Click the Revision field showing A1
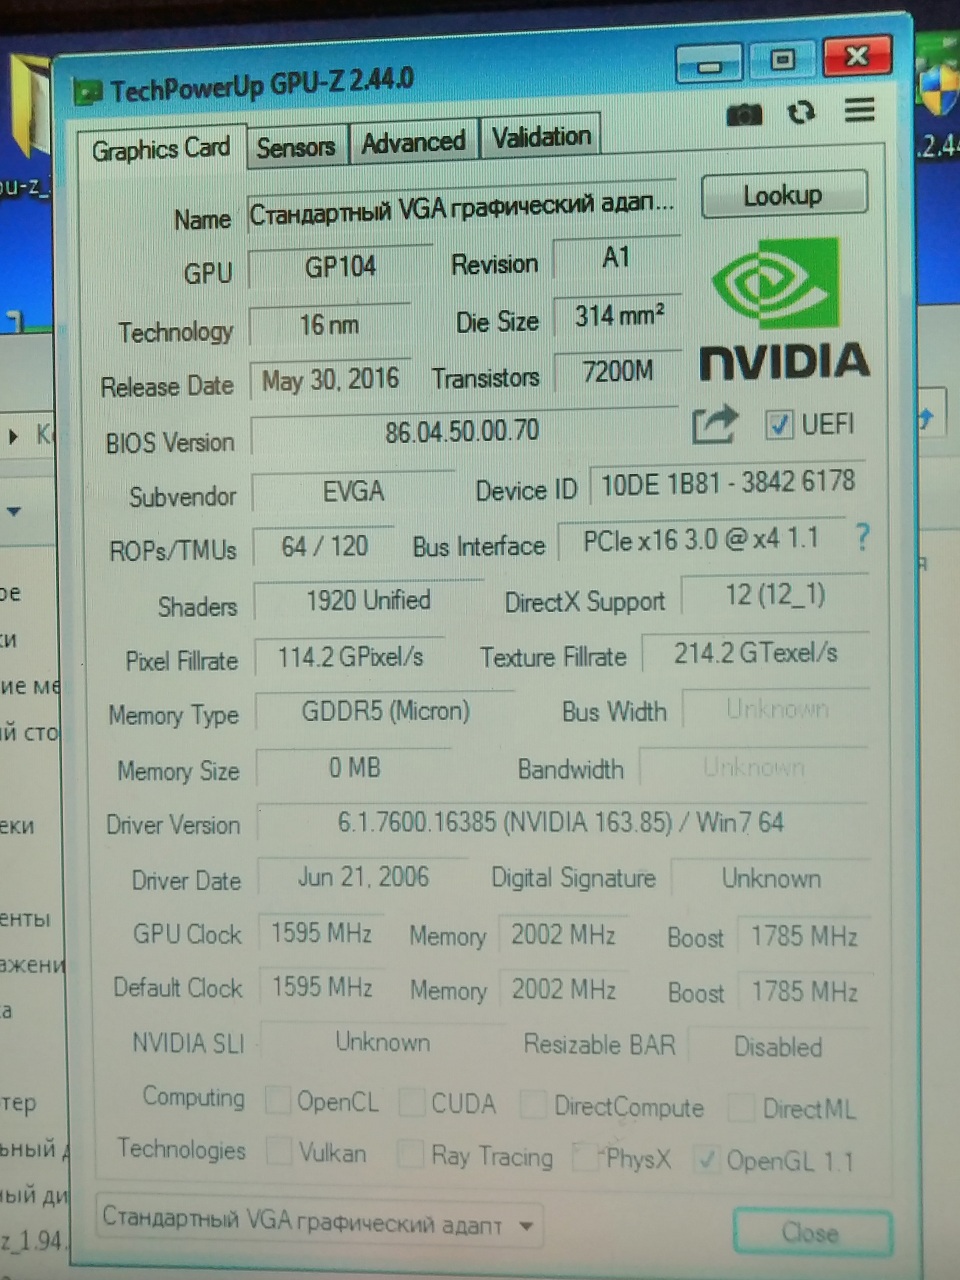The width and height of the screenshot is (960, 1280). pos(616,258)
